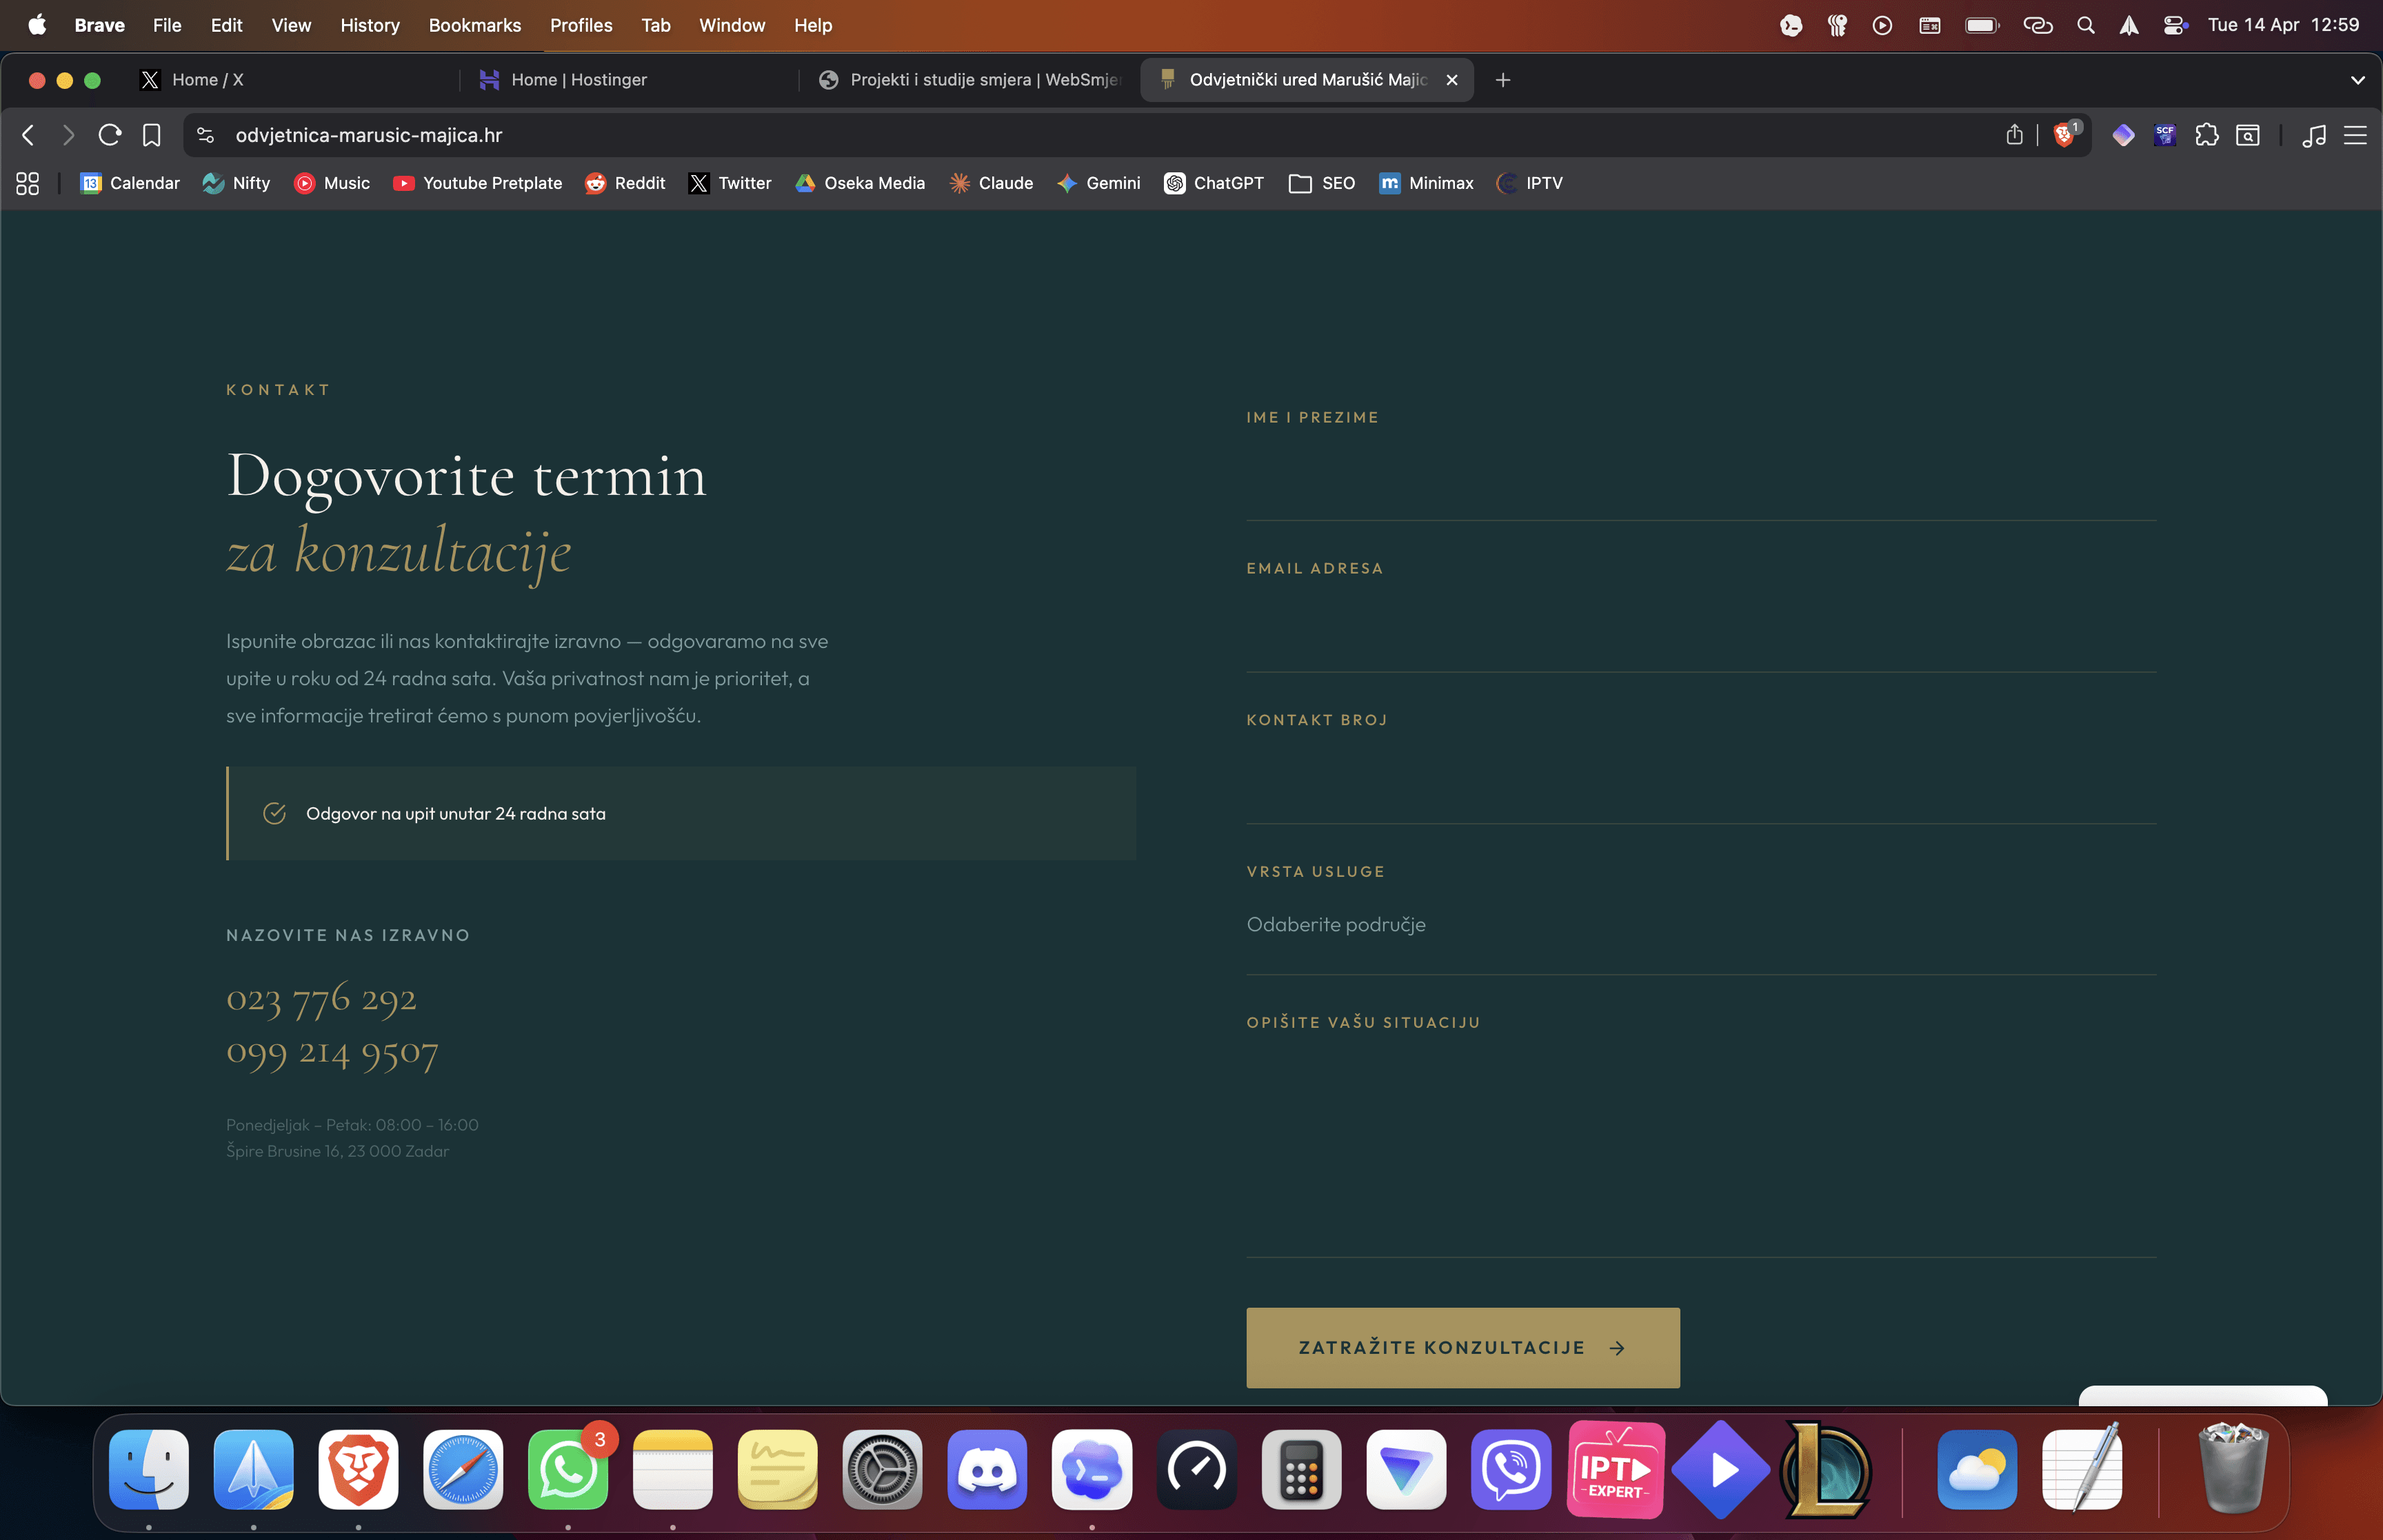The height and width of the screenshot is (1540, 2383).
Task: Click Zatražite konzultacije button
Action: pos(1462,1347)
